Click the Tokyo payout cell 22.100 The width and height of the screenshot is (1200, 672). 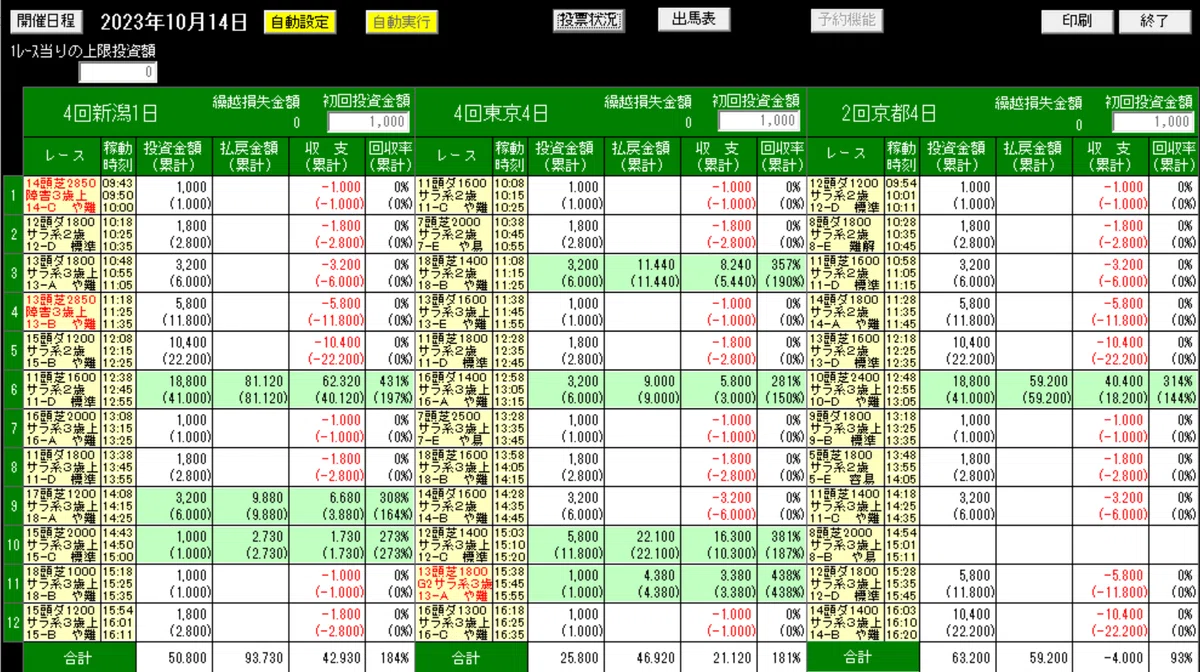coord(641,544)
